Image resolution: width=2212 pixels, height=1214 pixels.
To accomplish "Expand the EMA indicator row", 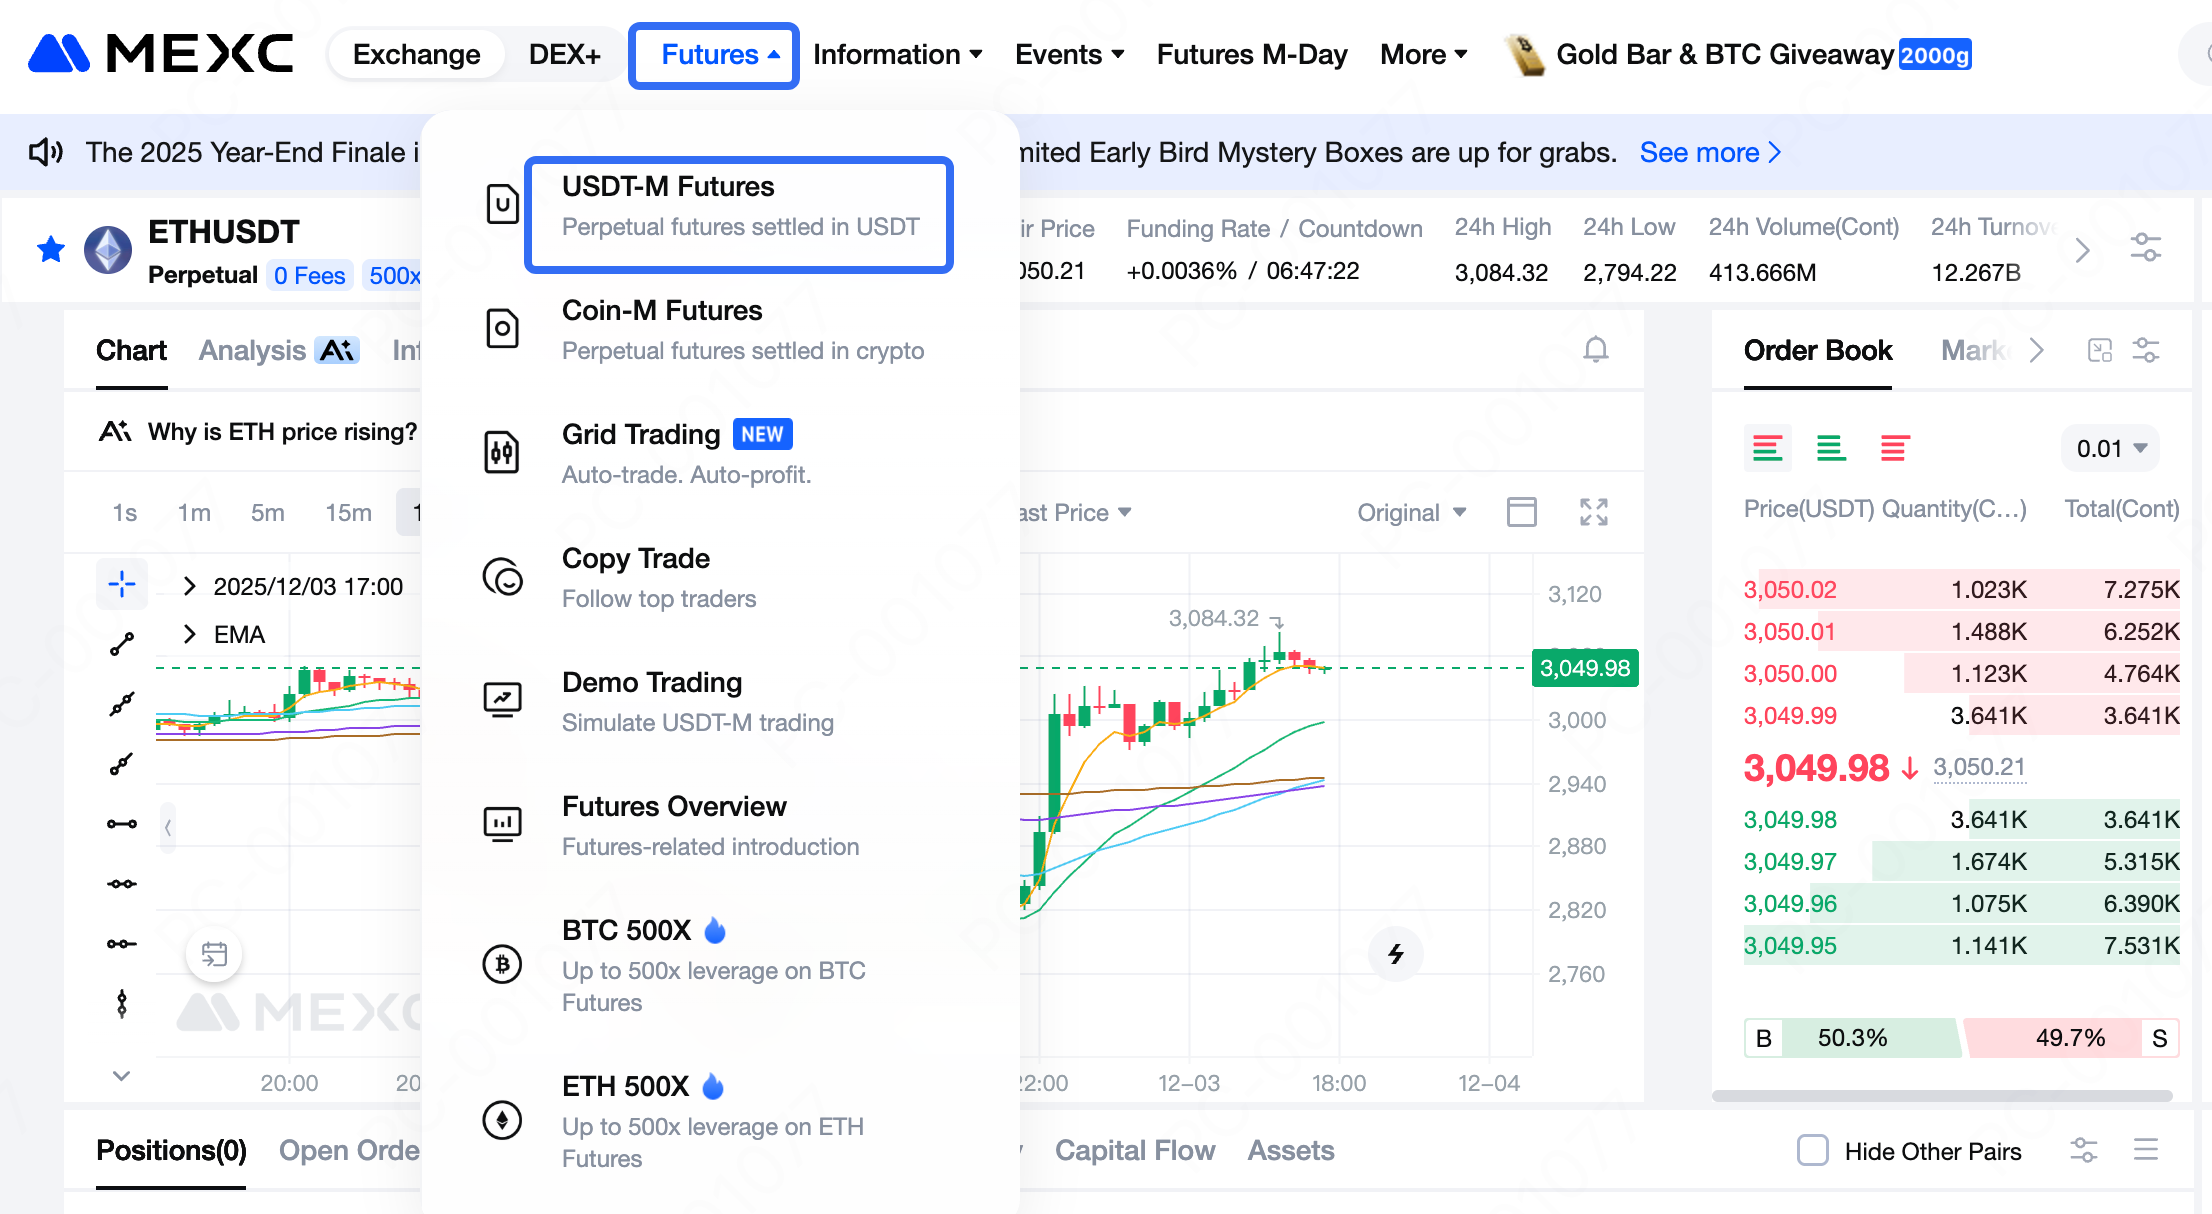I will tap(190, 635).
